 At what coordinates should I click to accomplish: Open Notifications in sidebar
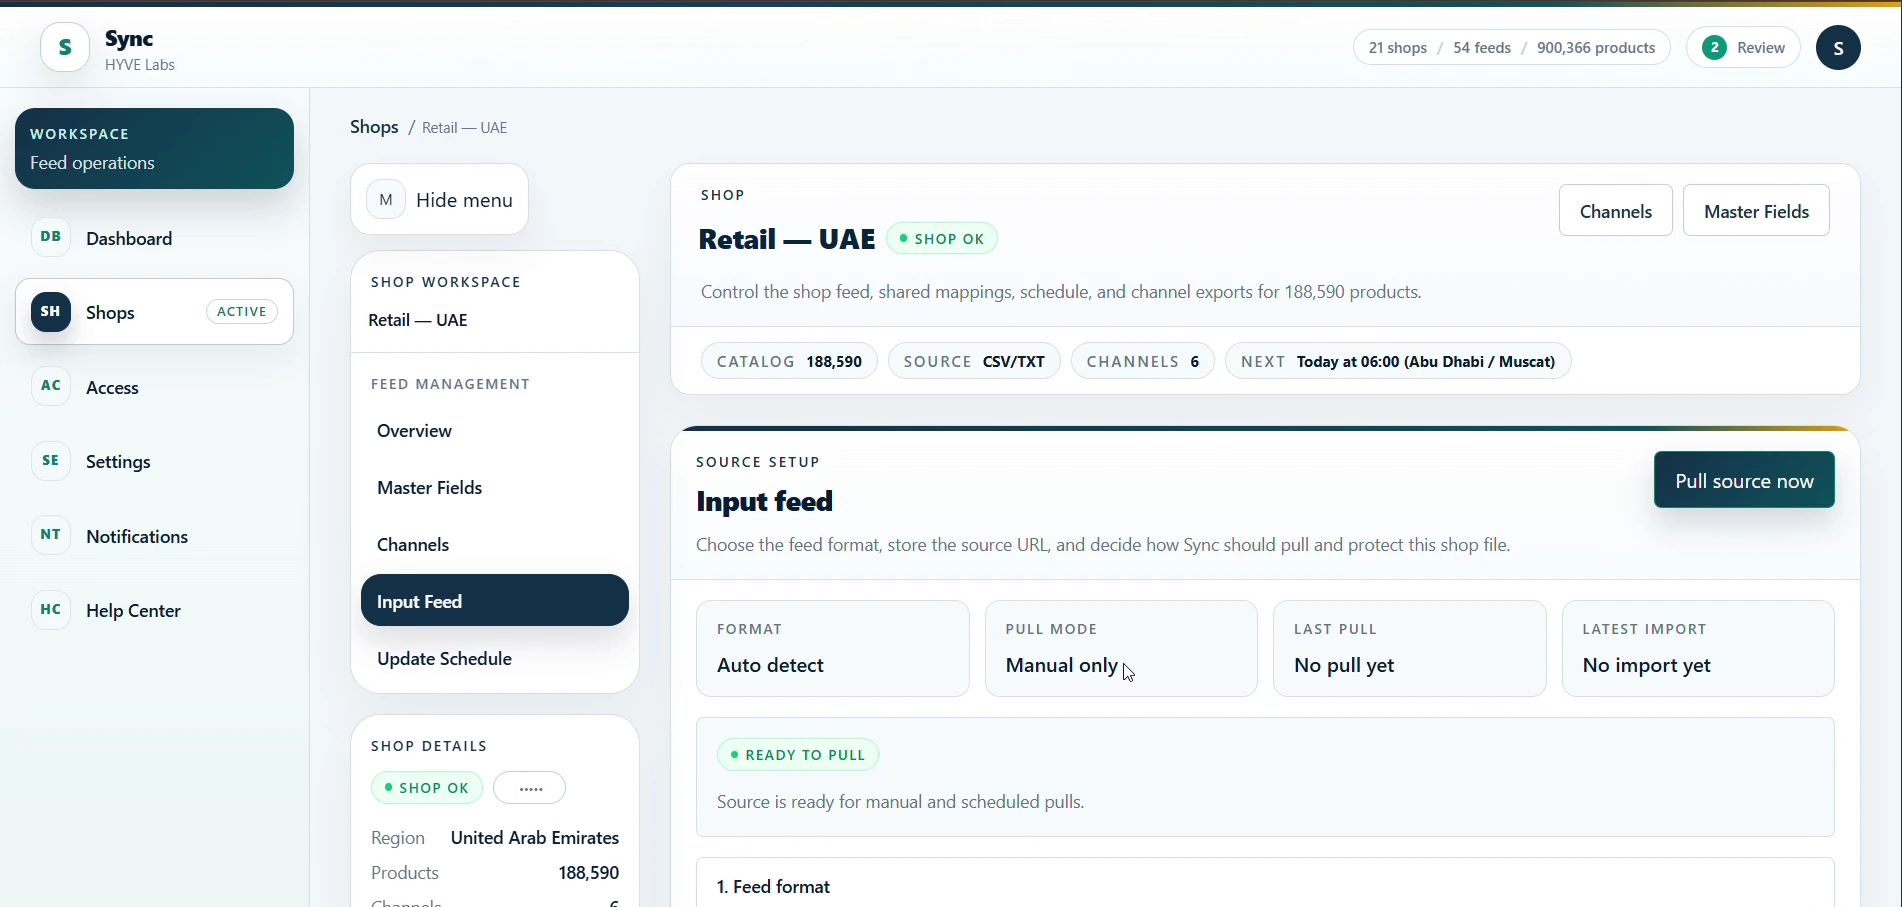tap(154, 536)
